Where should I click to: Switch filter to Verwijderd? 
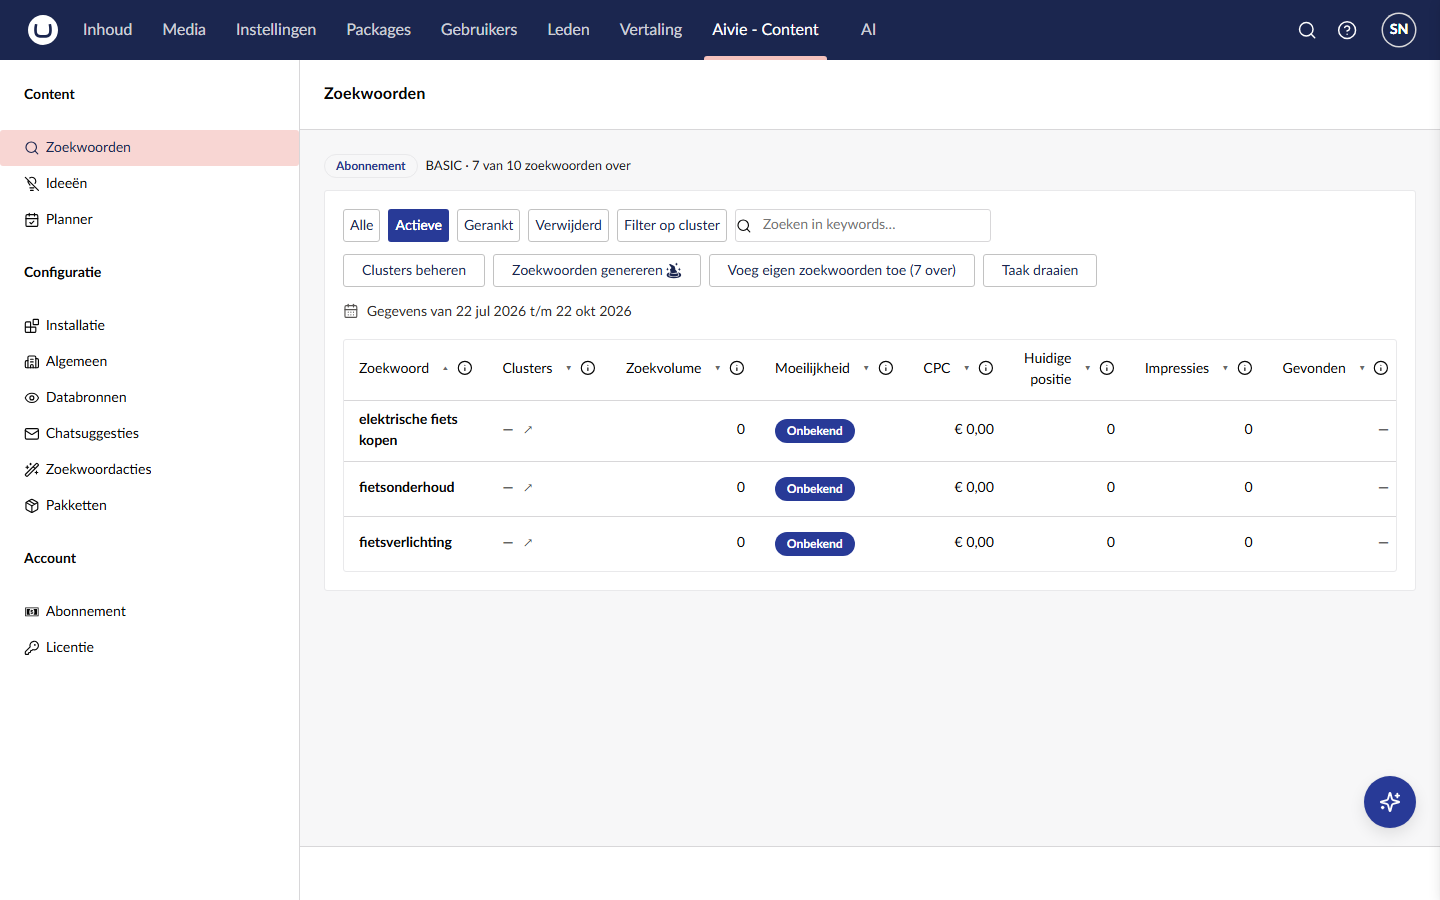point(569,225)
